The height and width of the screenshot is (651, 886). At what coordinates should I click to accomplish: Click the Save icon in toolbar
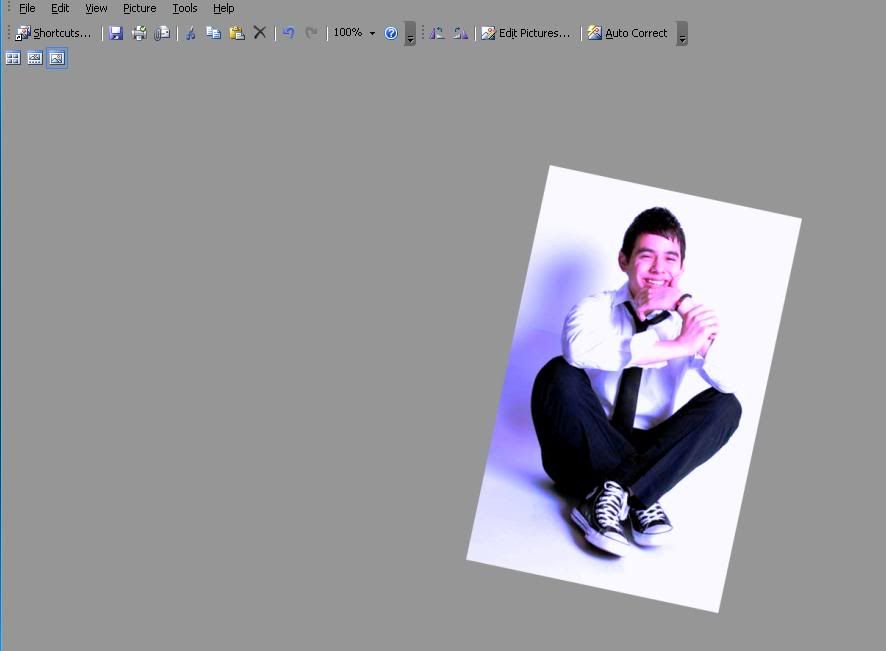(x=116, y=33)
